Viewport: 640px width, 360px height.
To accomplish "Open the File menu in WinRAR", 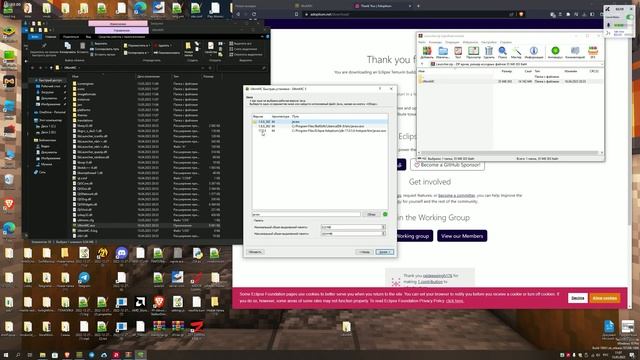I will point(422,42).
